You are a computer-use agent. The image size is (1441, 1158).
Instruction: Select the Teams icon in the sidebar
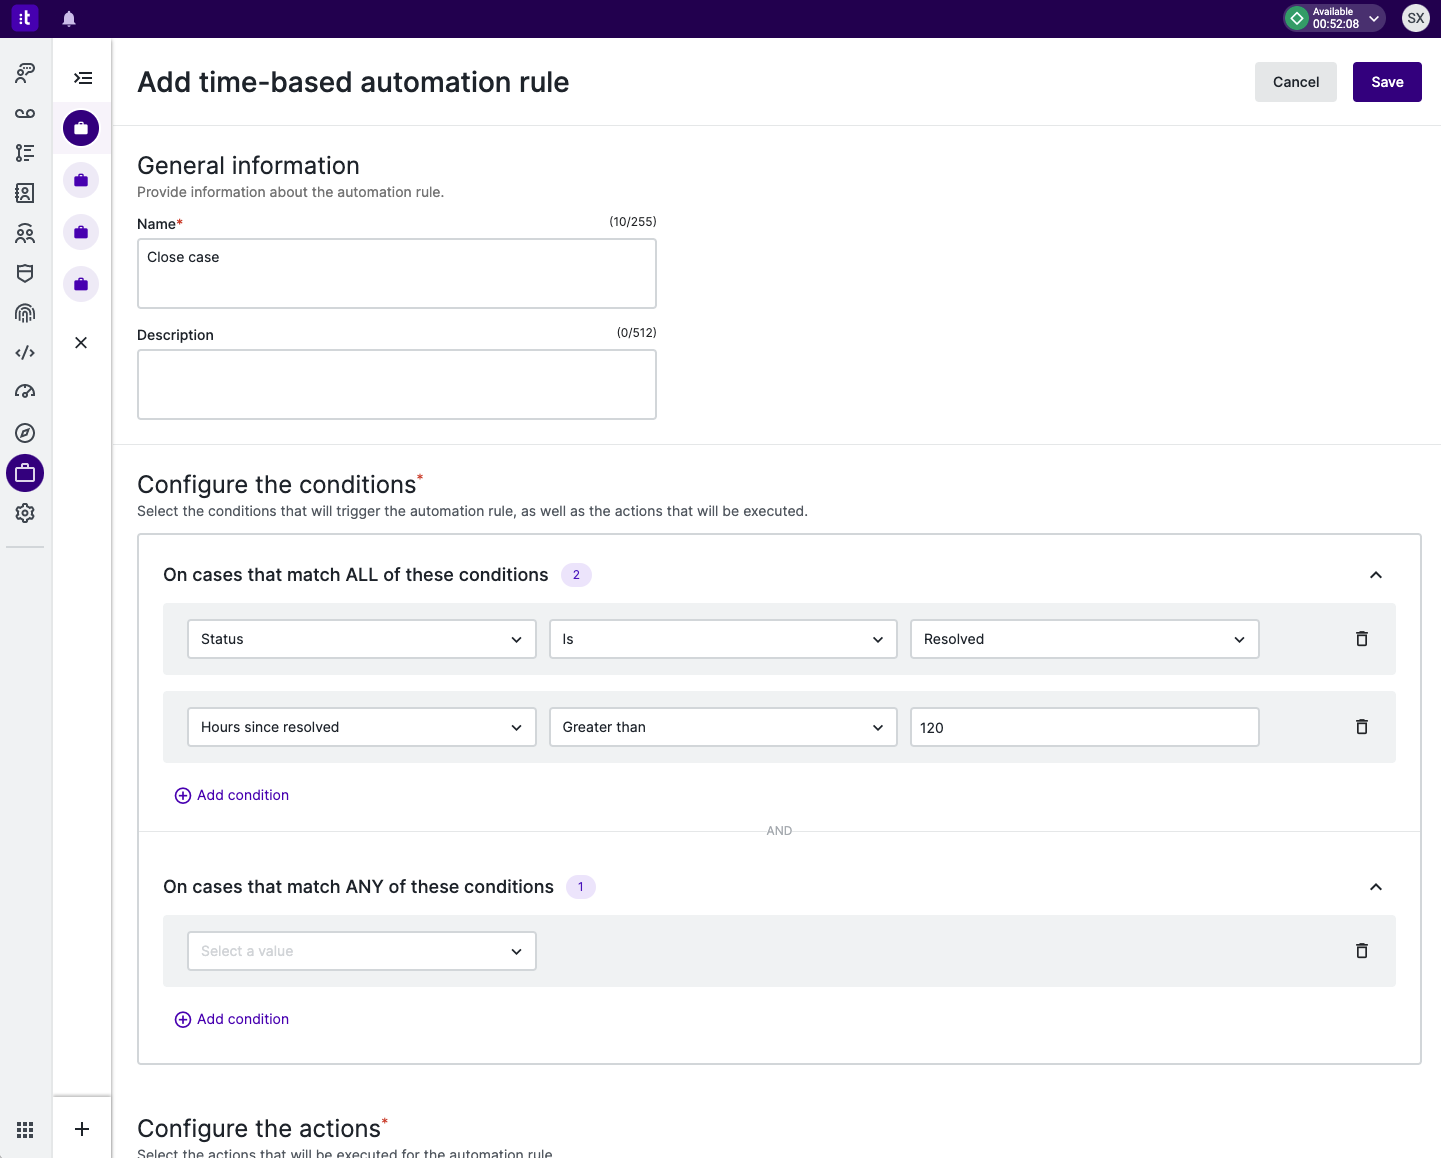click(24, 233)
